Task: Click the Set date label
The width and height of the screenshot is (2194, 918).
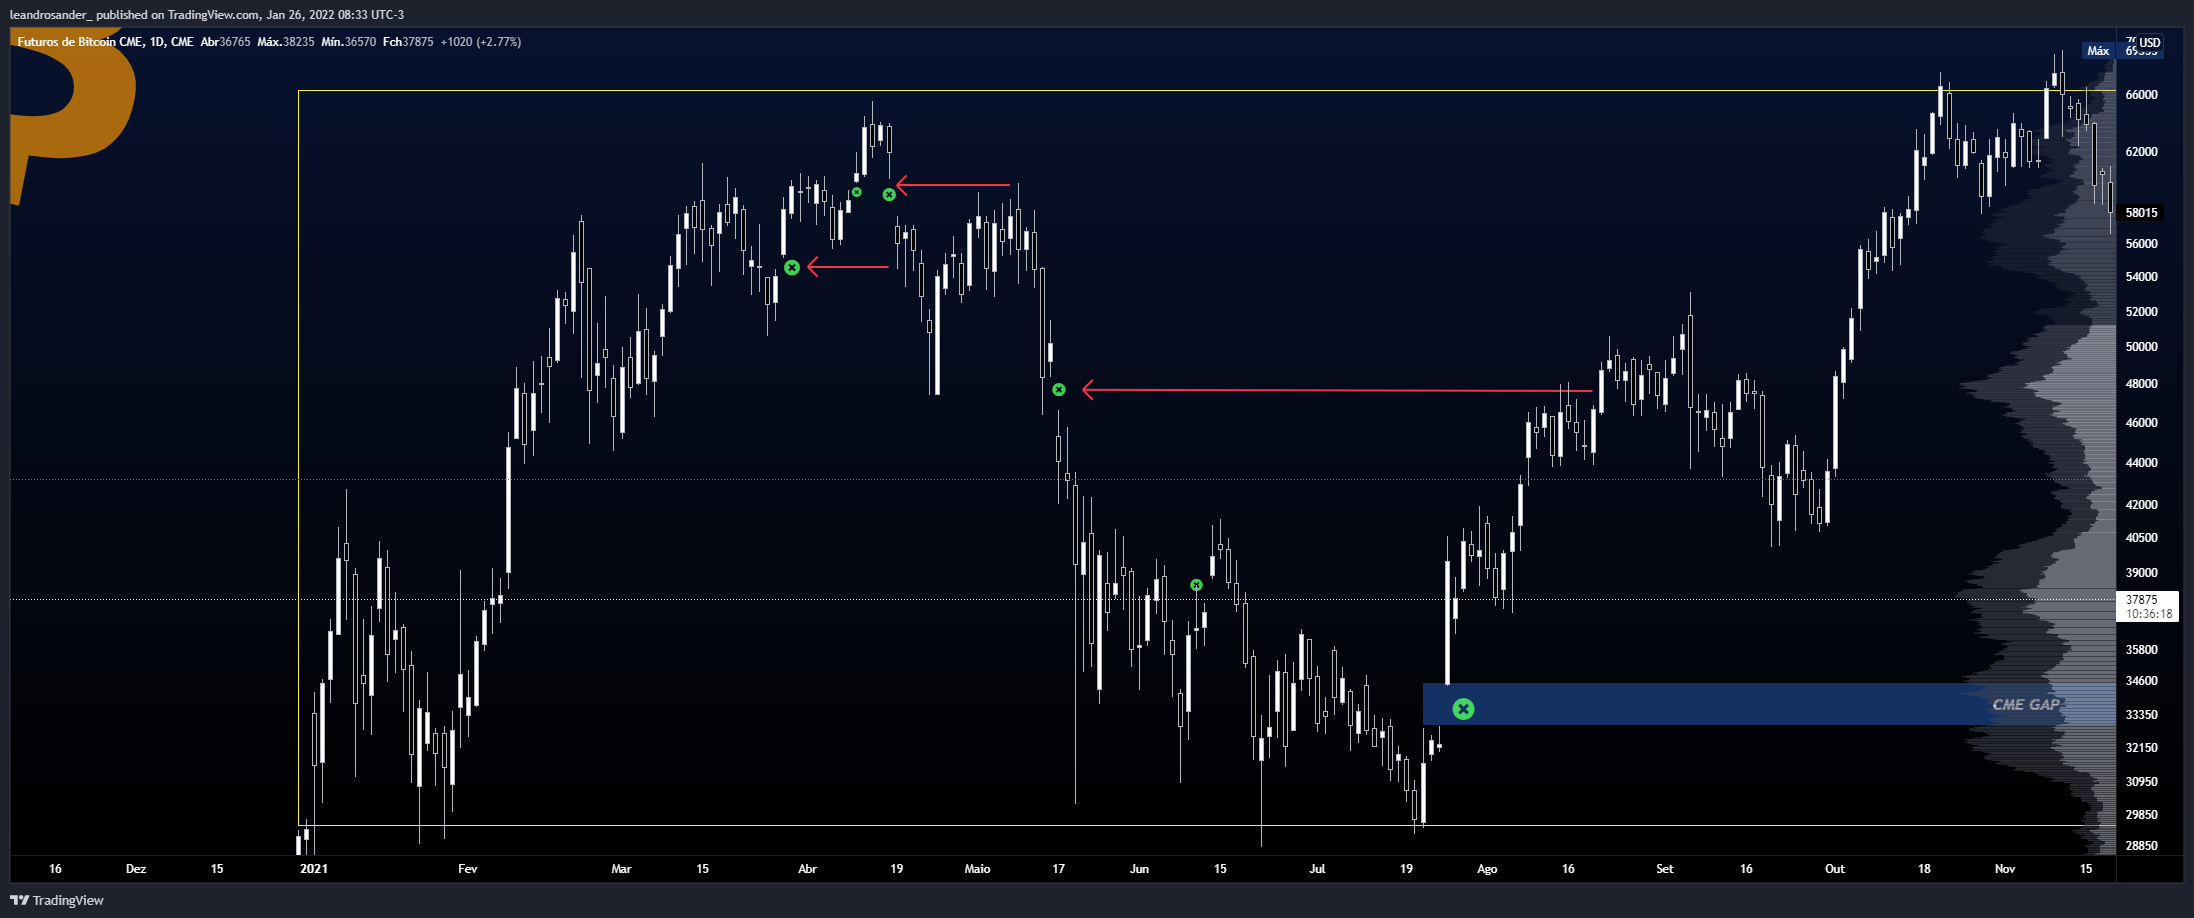Action: click(1665, 869)
